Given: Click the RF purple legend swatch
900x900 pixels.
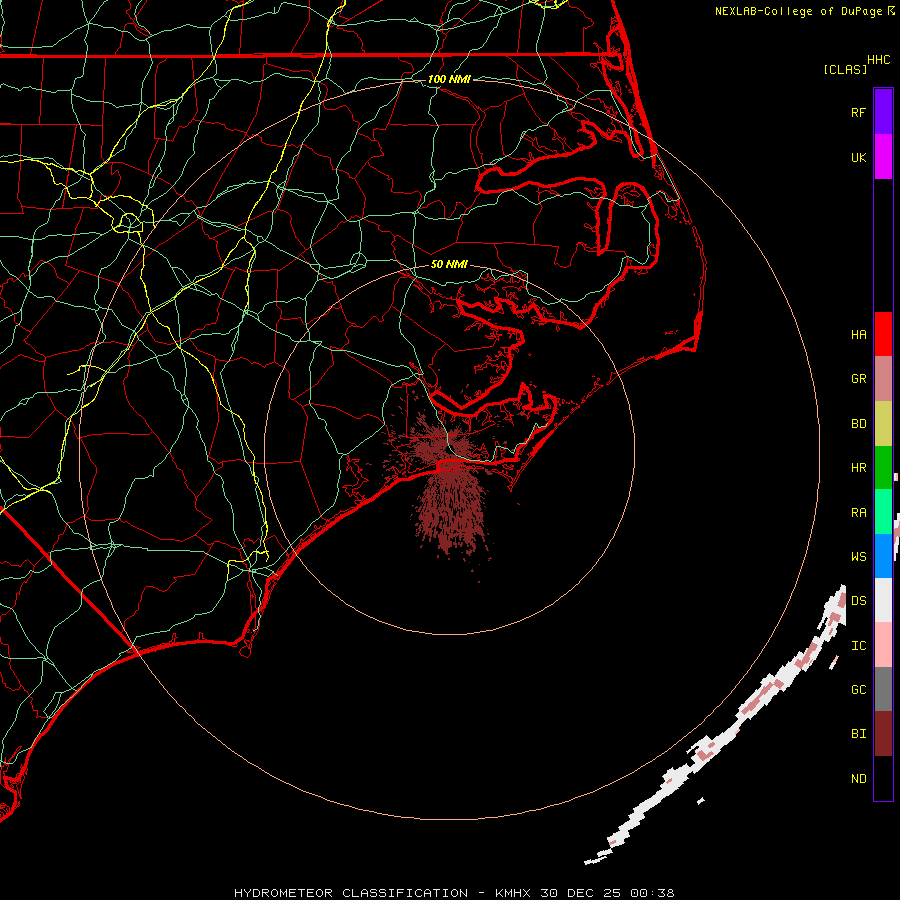Looking at the screenshot, I should 883,112.
